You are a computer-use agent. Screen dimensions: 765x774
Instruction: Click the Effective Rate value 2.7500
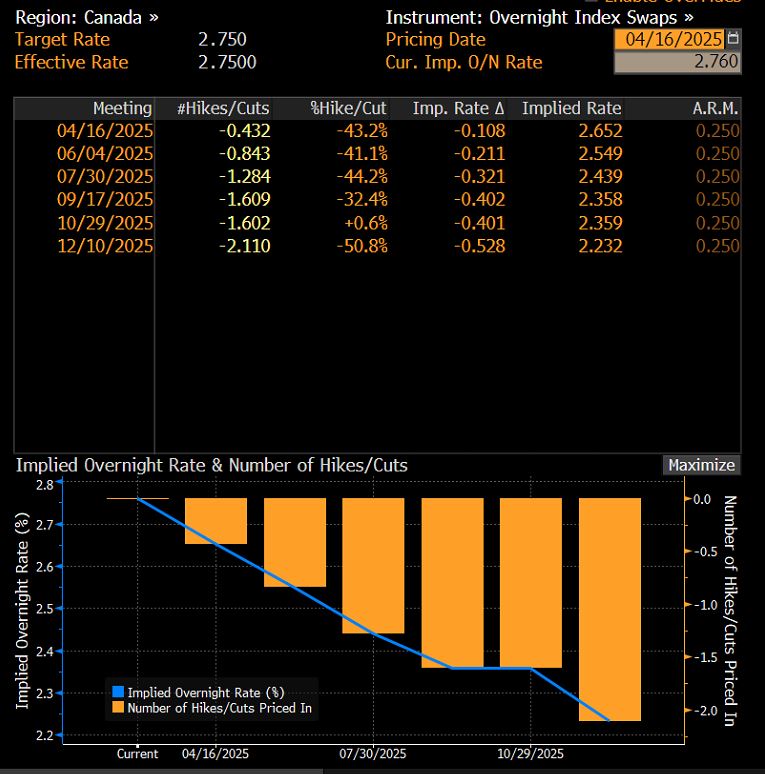(x=227, y=62)
